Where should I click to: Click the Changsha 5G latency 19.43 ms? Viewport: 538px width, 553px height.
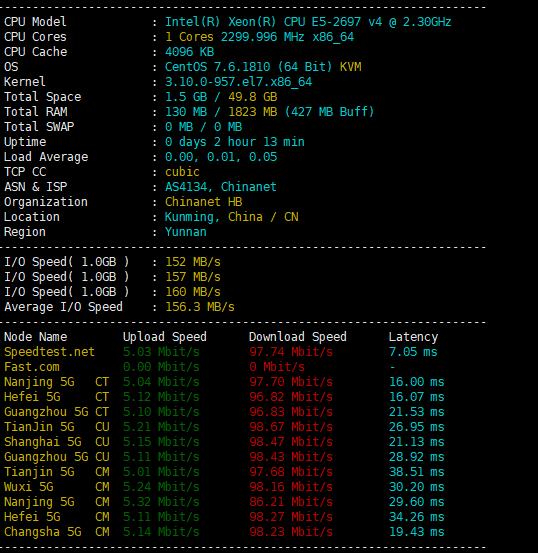click(416, 532)
